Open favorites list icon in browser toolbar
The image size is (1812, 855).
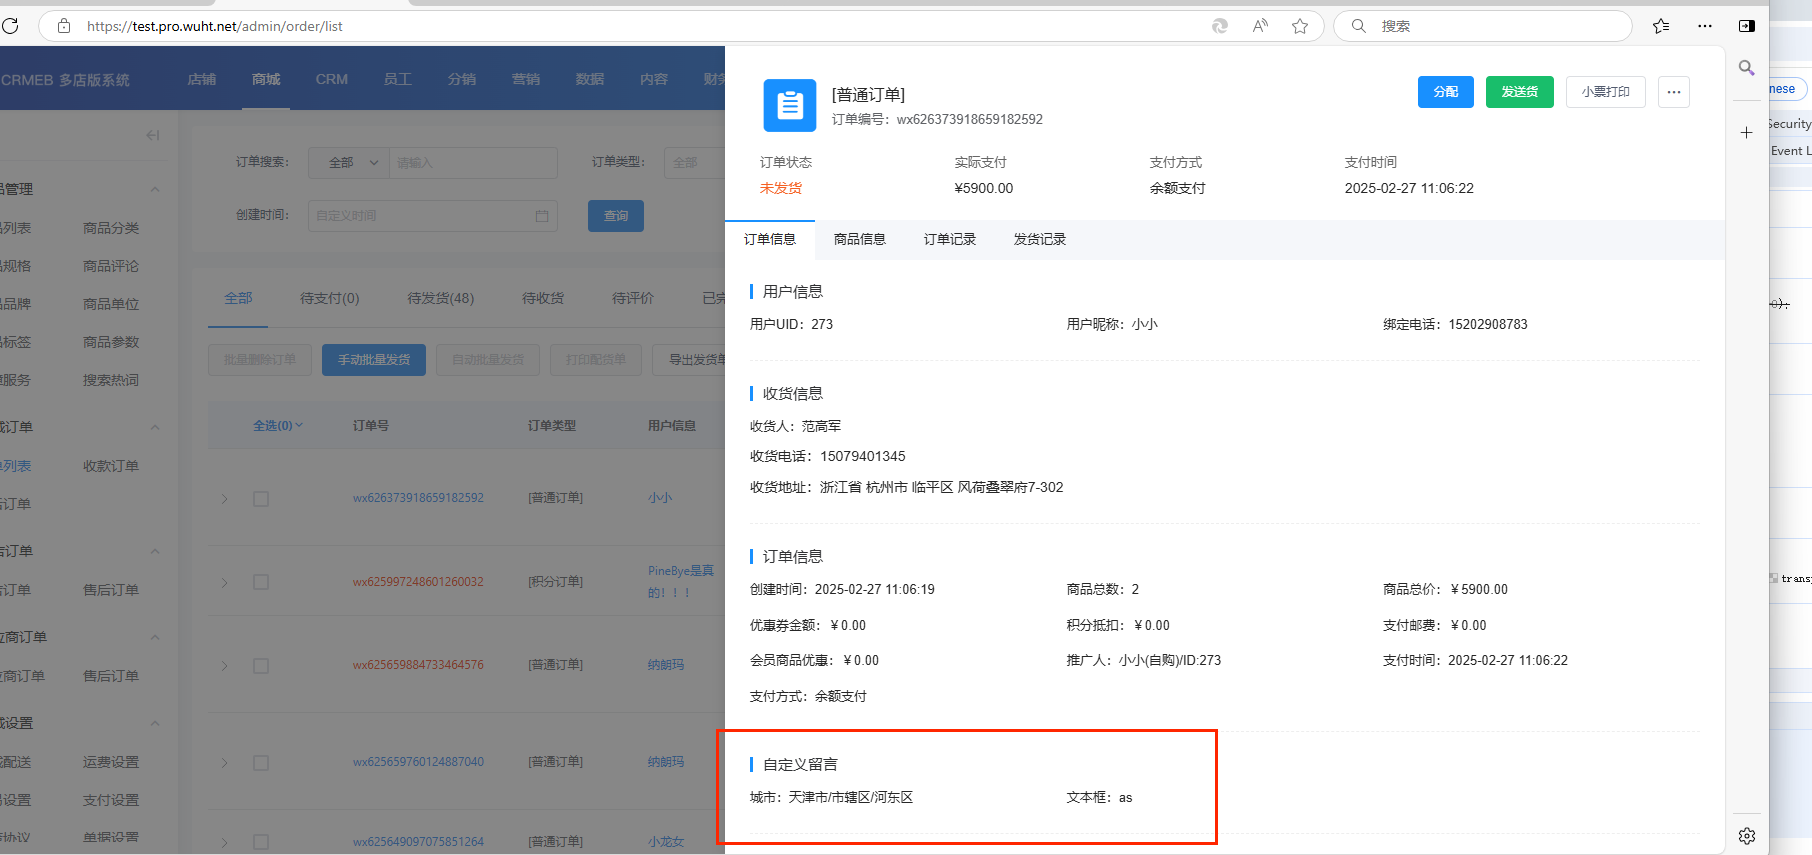pyautogui.click(x=1661, y=26)
